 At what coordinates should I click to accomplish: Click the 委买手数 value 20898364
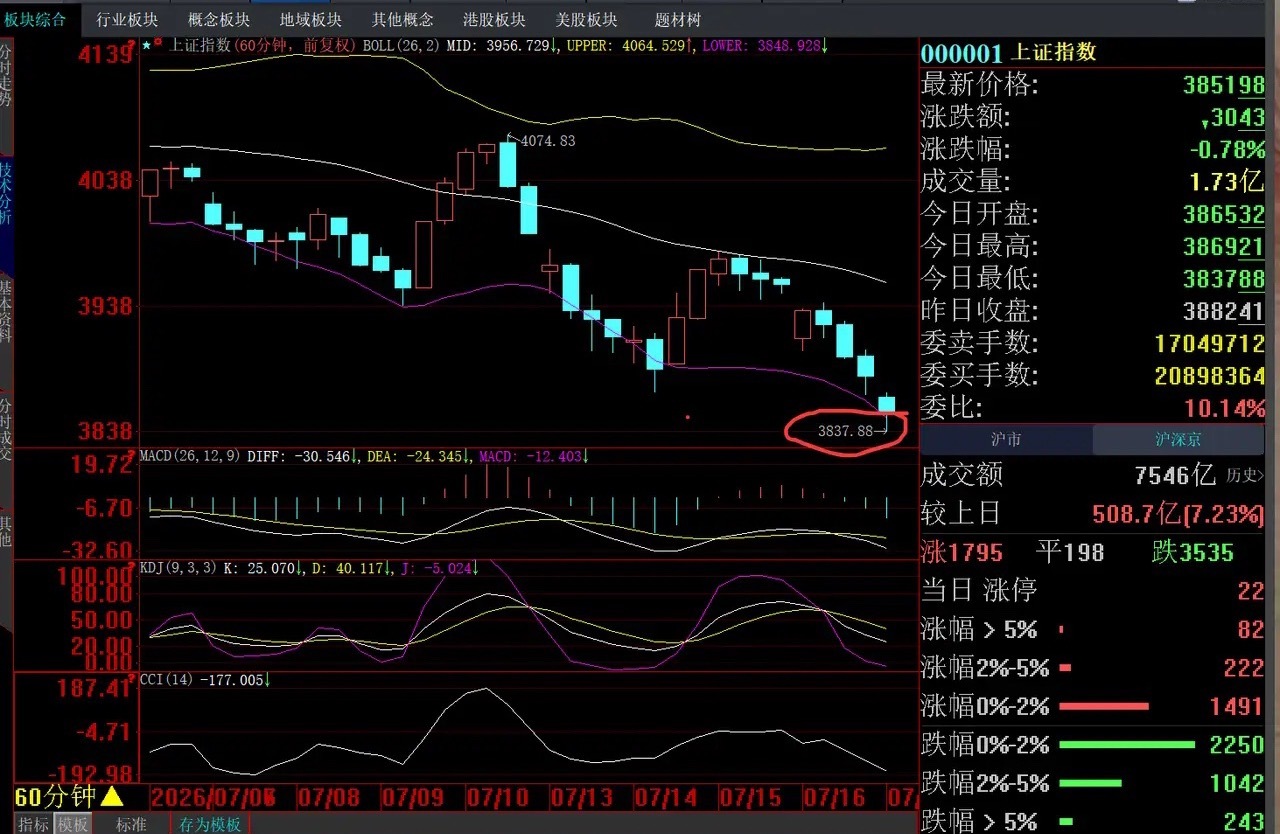pyautogui.click(x=1210, y=375)
